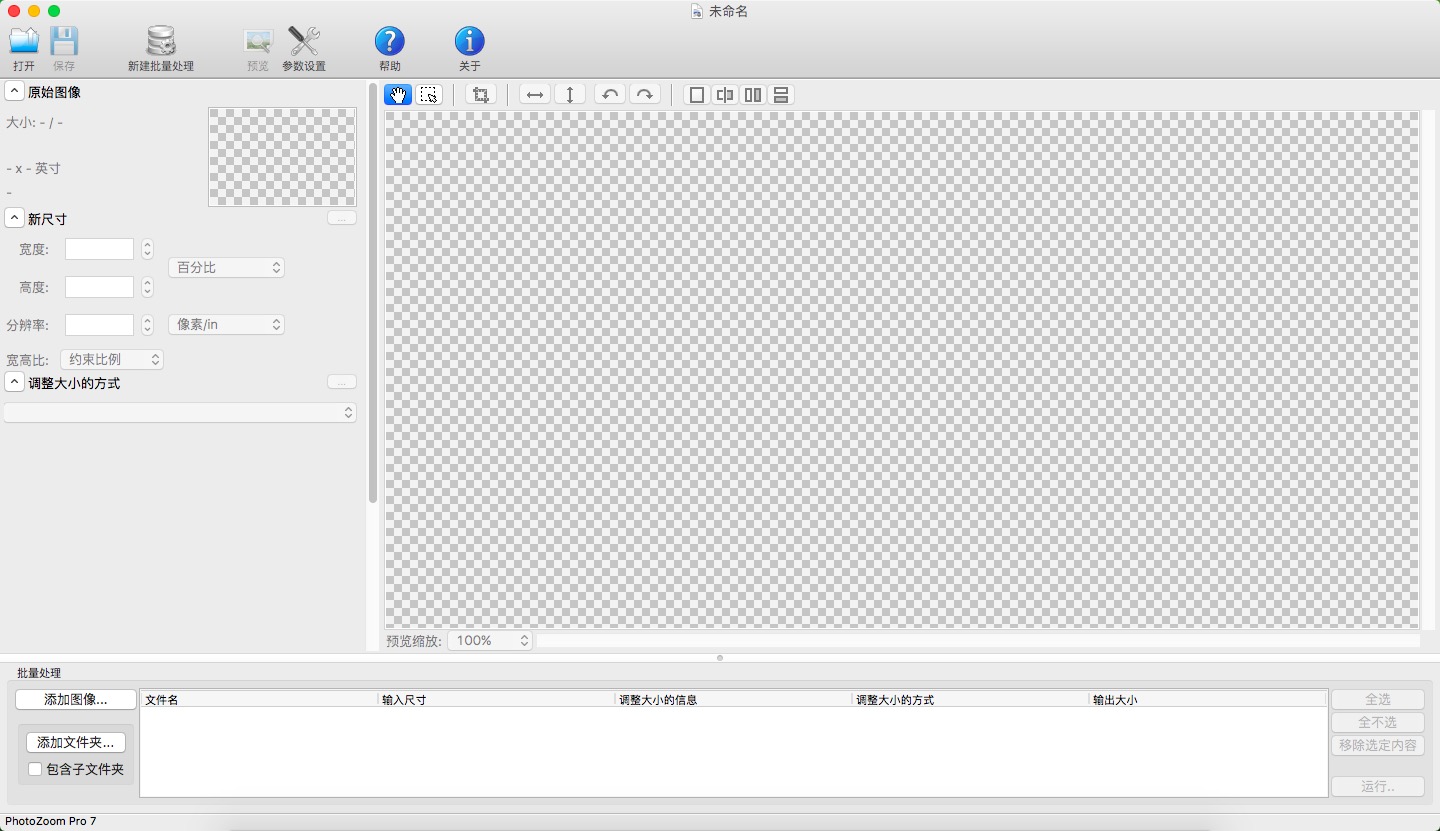Viewport: 1440px width, 831px height.
Task: Select the hand pan tool
Action: [x=398, y=95]
